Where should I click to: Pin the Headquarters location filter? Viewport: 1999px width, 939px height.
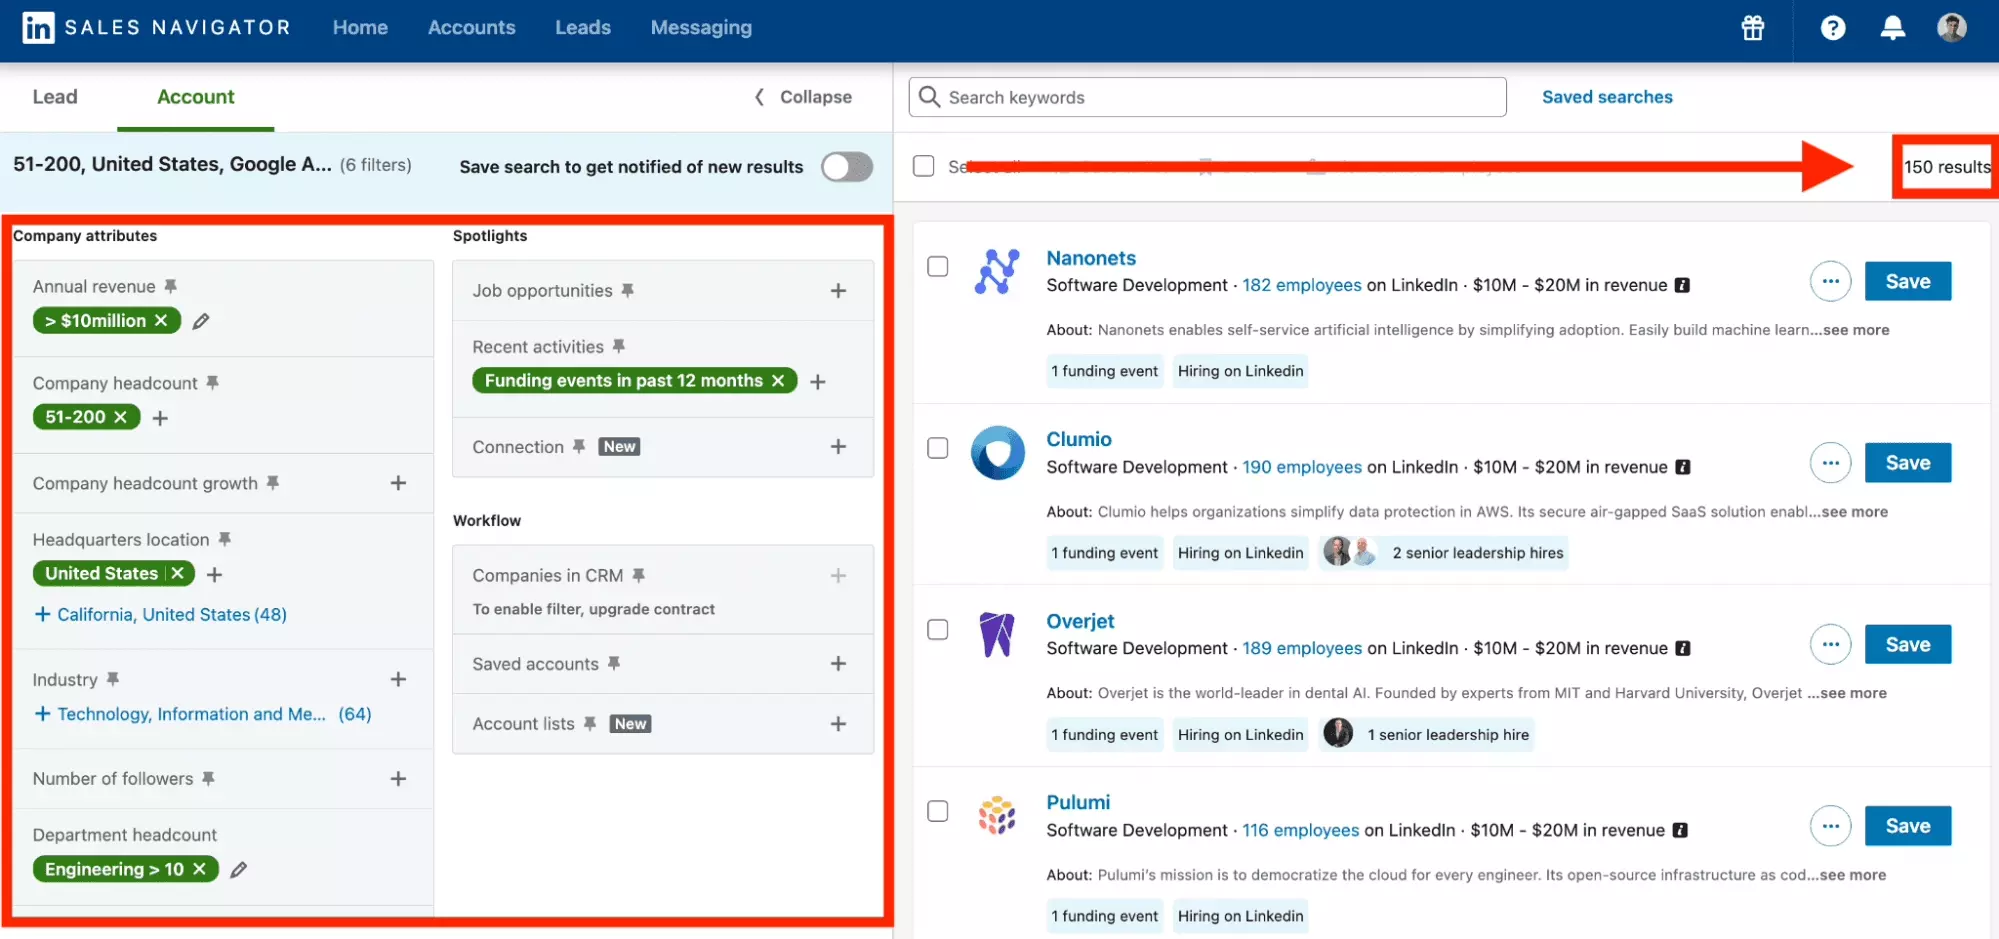coord(224,539)
